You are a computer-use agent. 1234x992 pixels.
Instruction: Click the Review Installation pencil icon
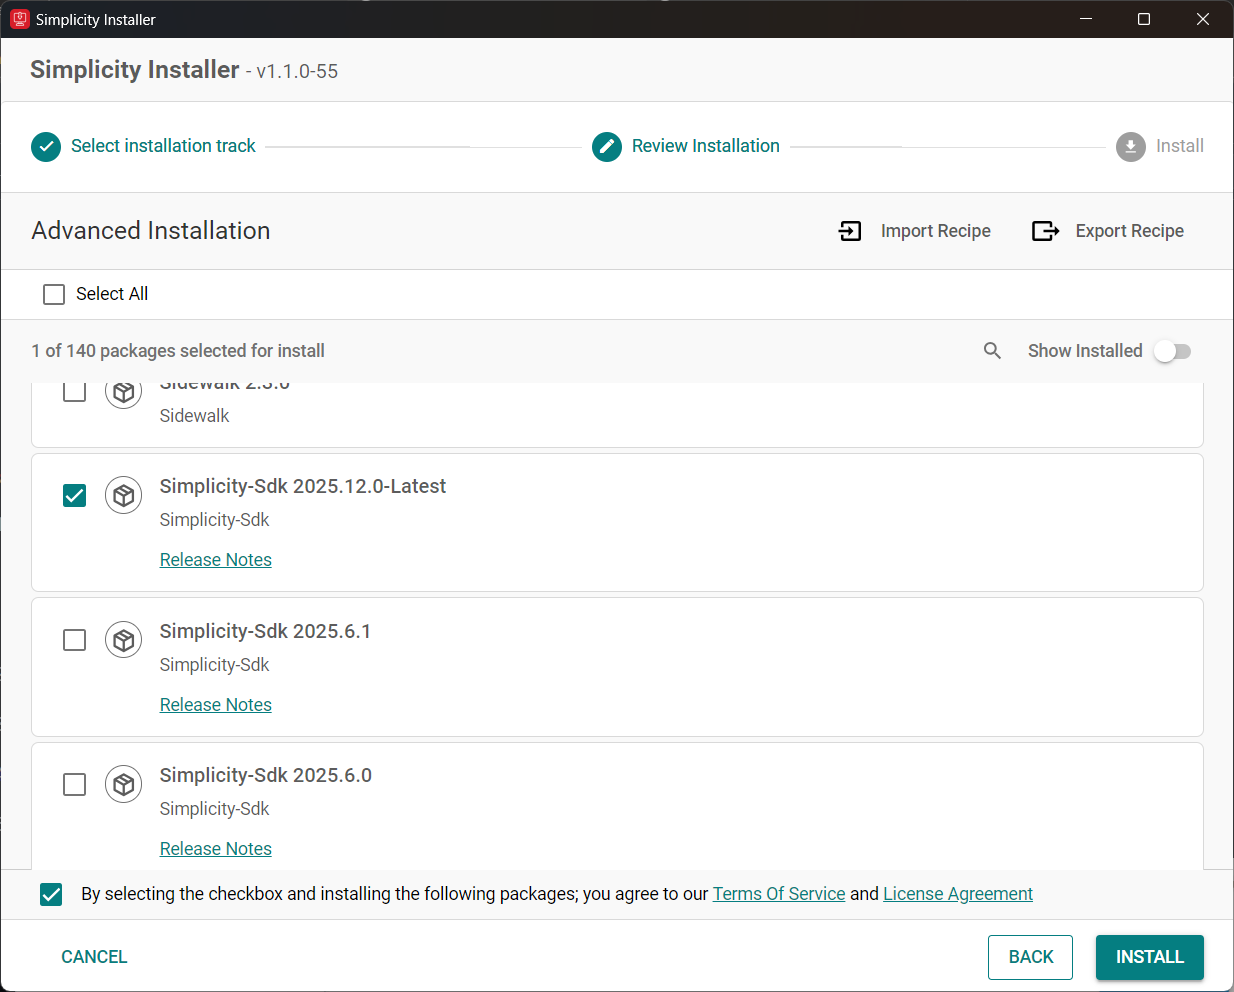click(x=607, y=146)
